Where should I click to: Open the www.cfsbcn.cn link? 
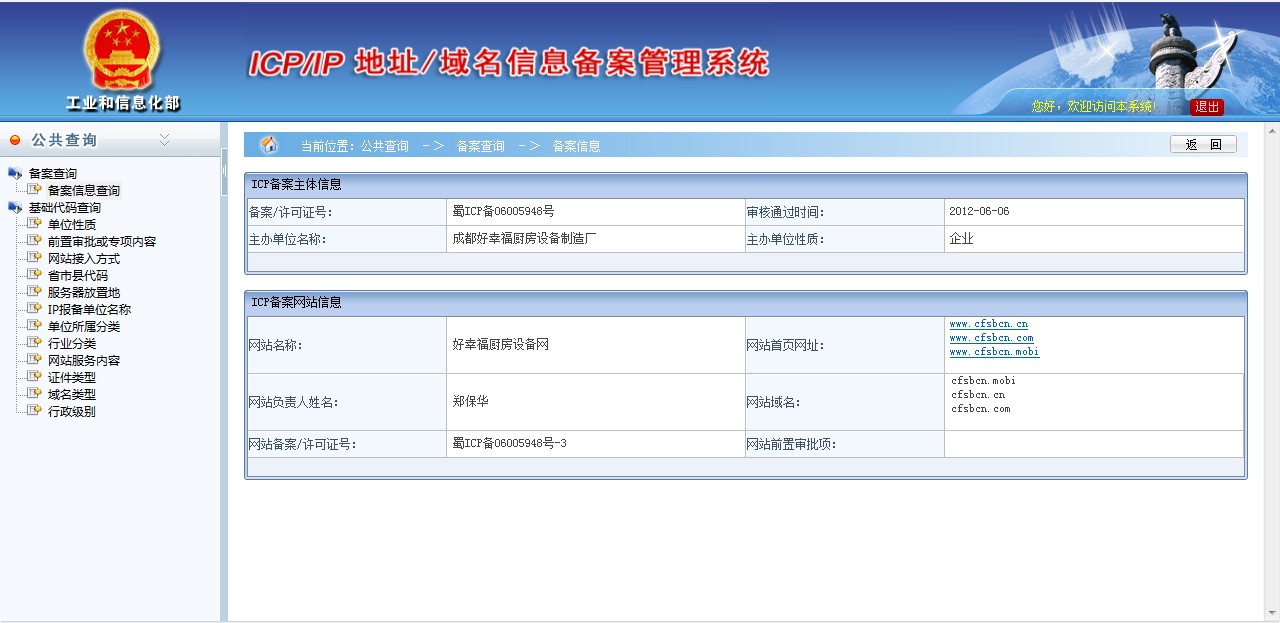pyautogui.click(x=988, y=324)
